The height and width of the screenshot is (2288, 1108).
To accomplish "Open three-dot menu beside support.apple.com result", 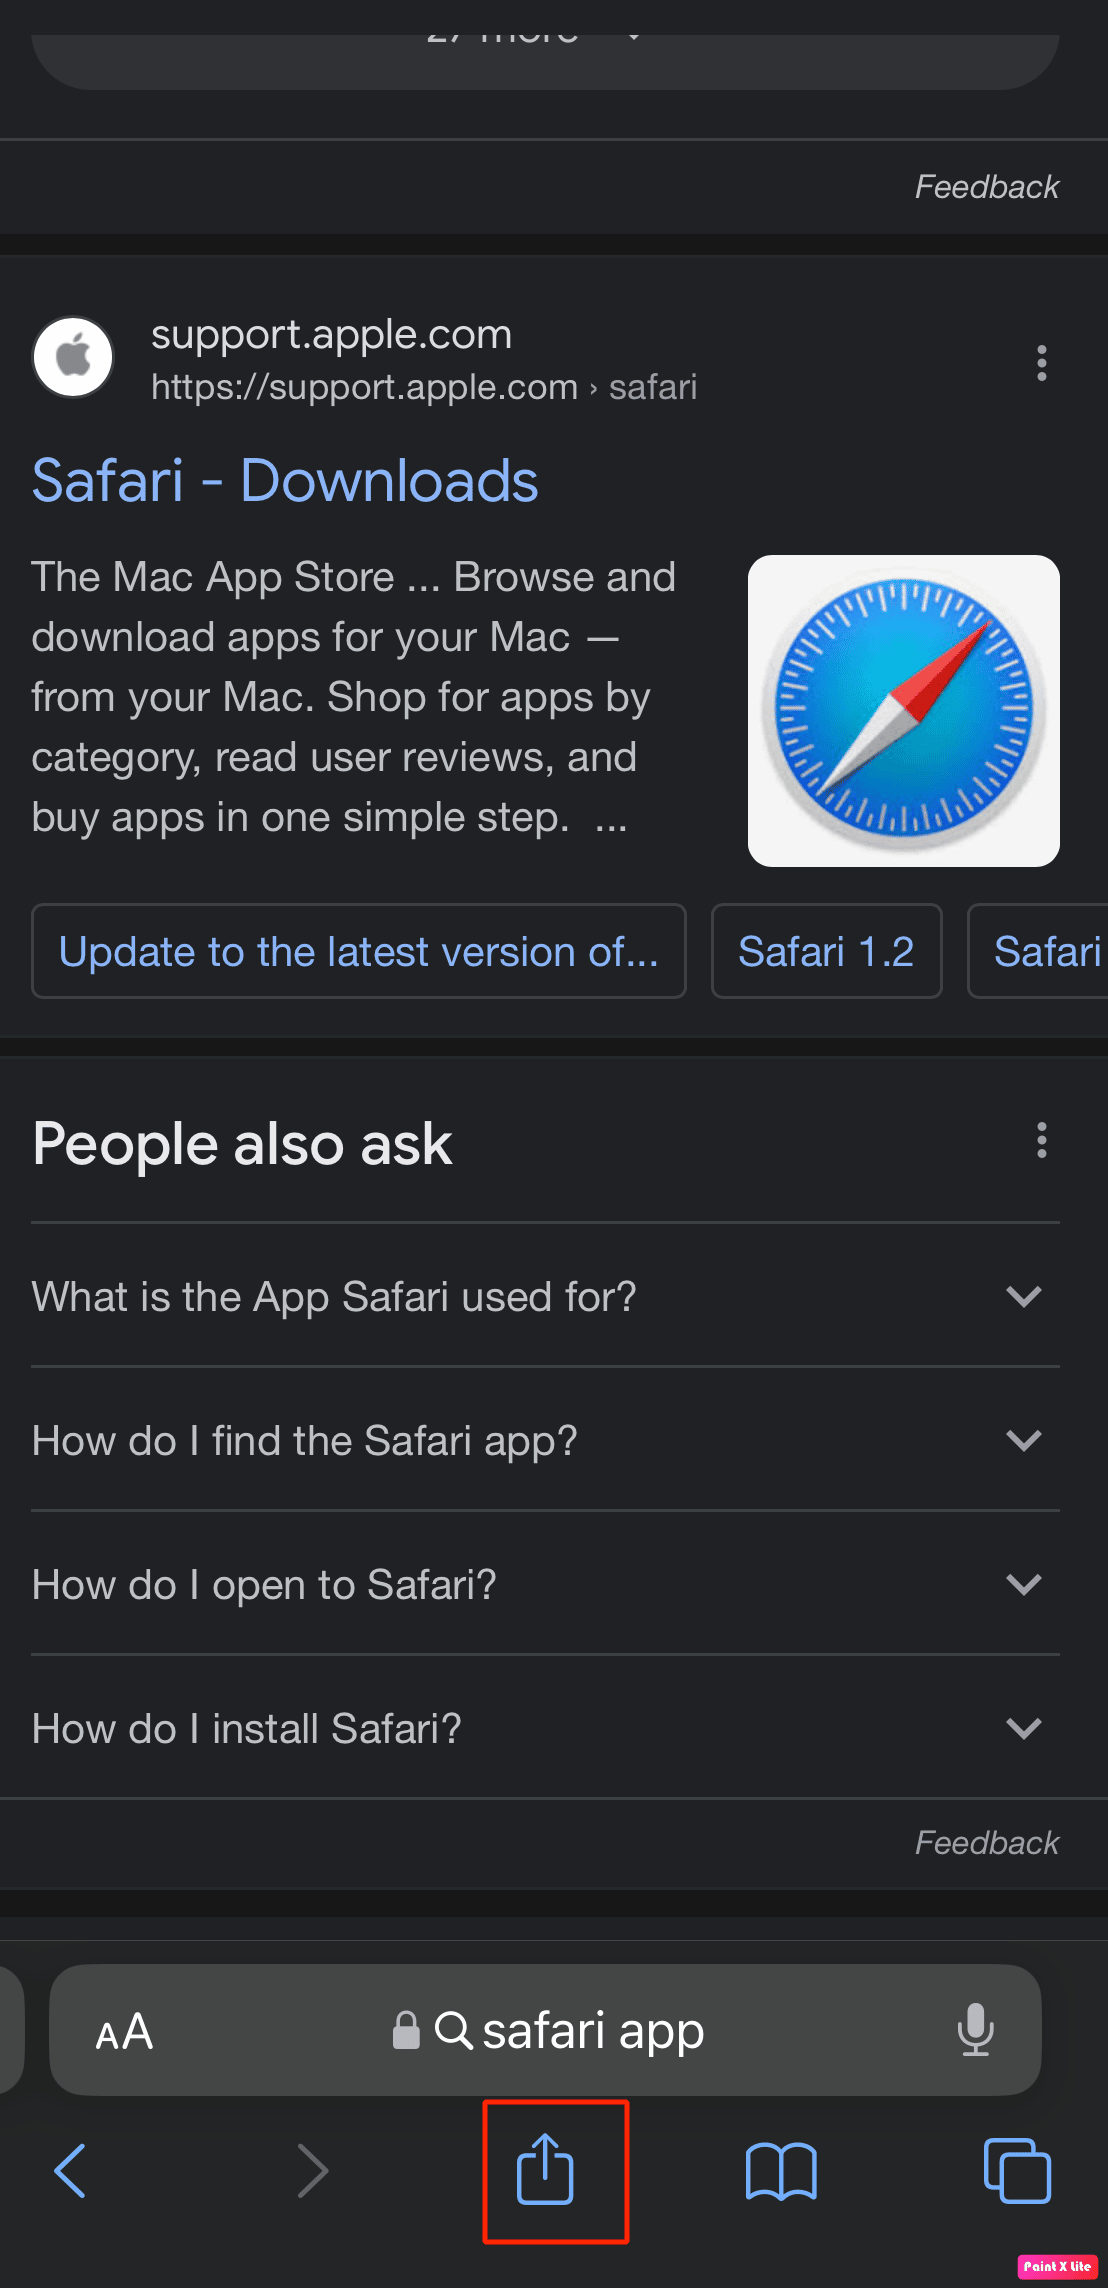I will click(x=1042, y=363).
